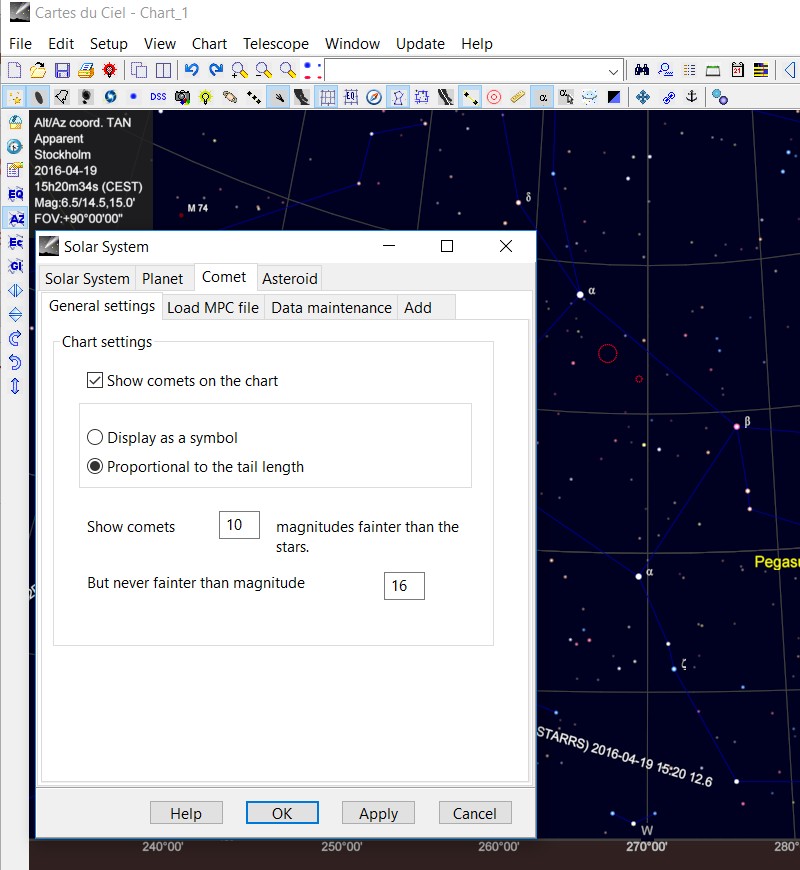Screen dimensions: 800x870
Task: Select the yellow ruler measurement icon
Action: [518, 98]
